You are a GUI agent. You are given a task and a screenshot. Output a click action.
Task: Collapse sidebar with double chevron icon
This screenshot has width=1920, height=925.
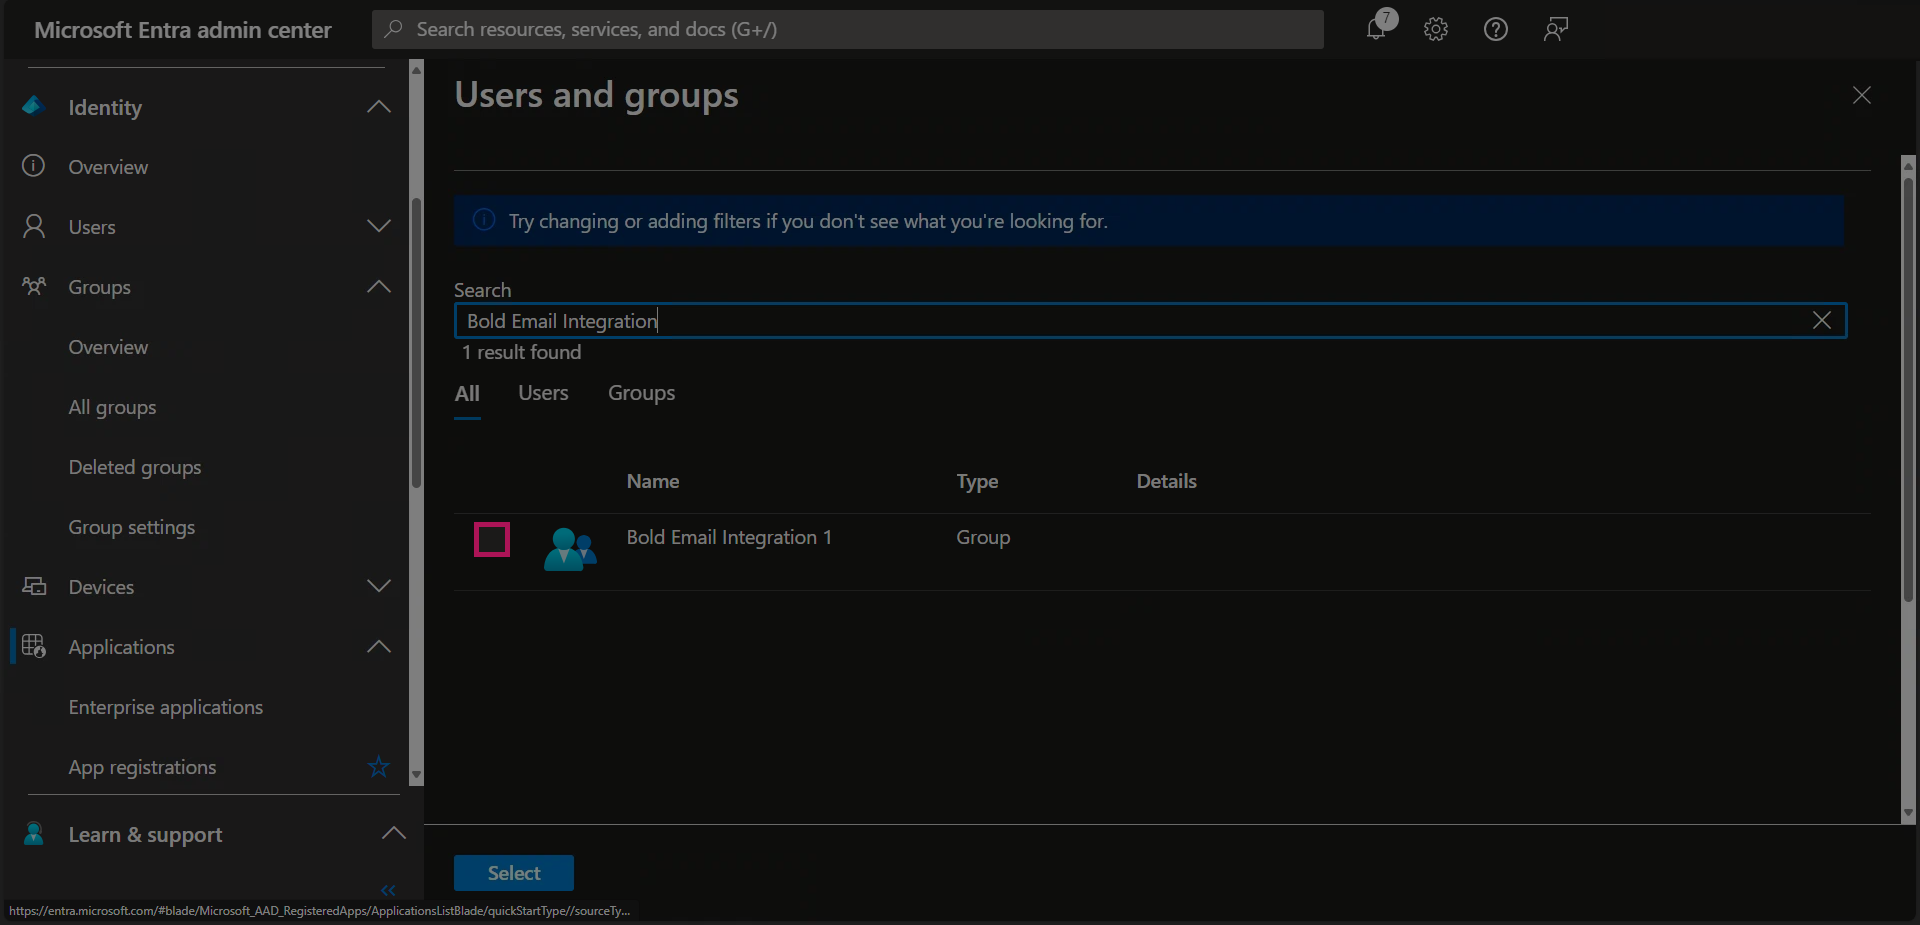point(388,890)
